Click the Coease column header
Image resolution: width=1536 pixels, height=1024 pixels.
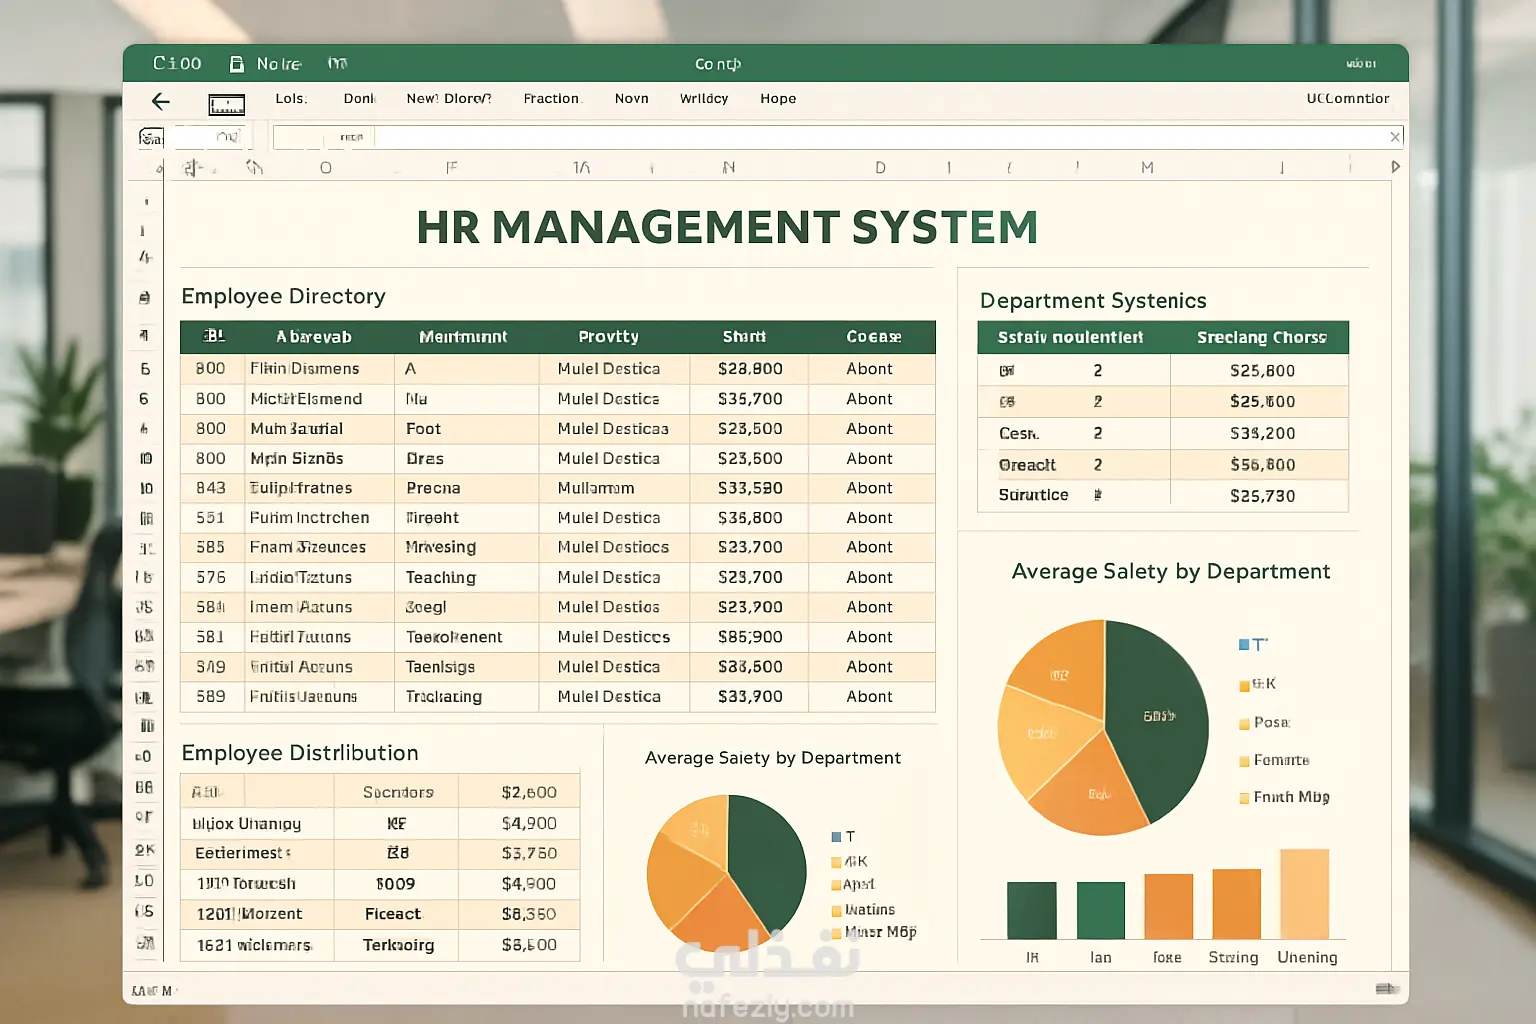click(873, 337)
